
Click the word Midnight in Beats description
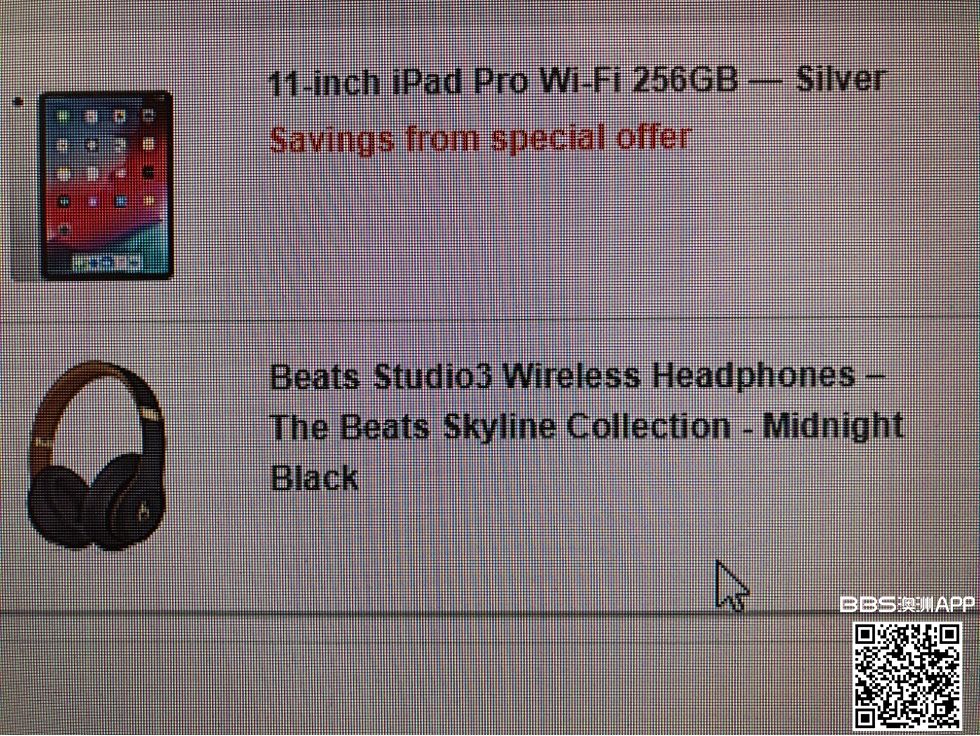pos(833,427)
